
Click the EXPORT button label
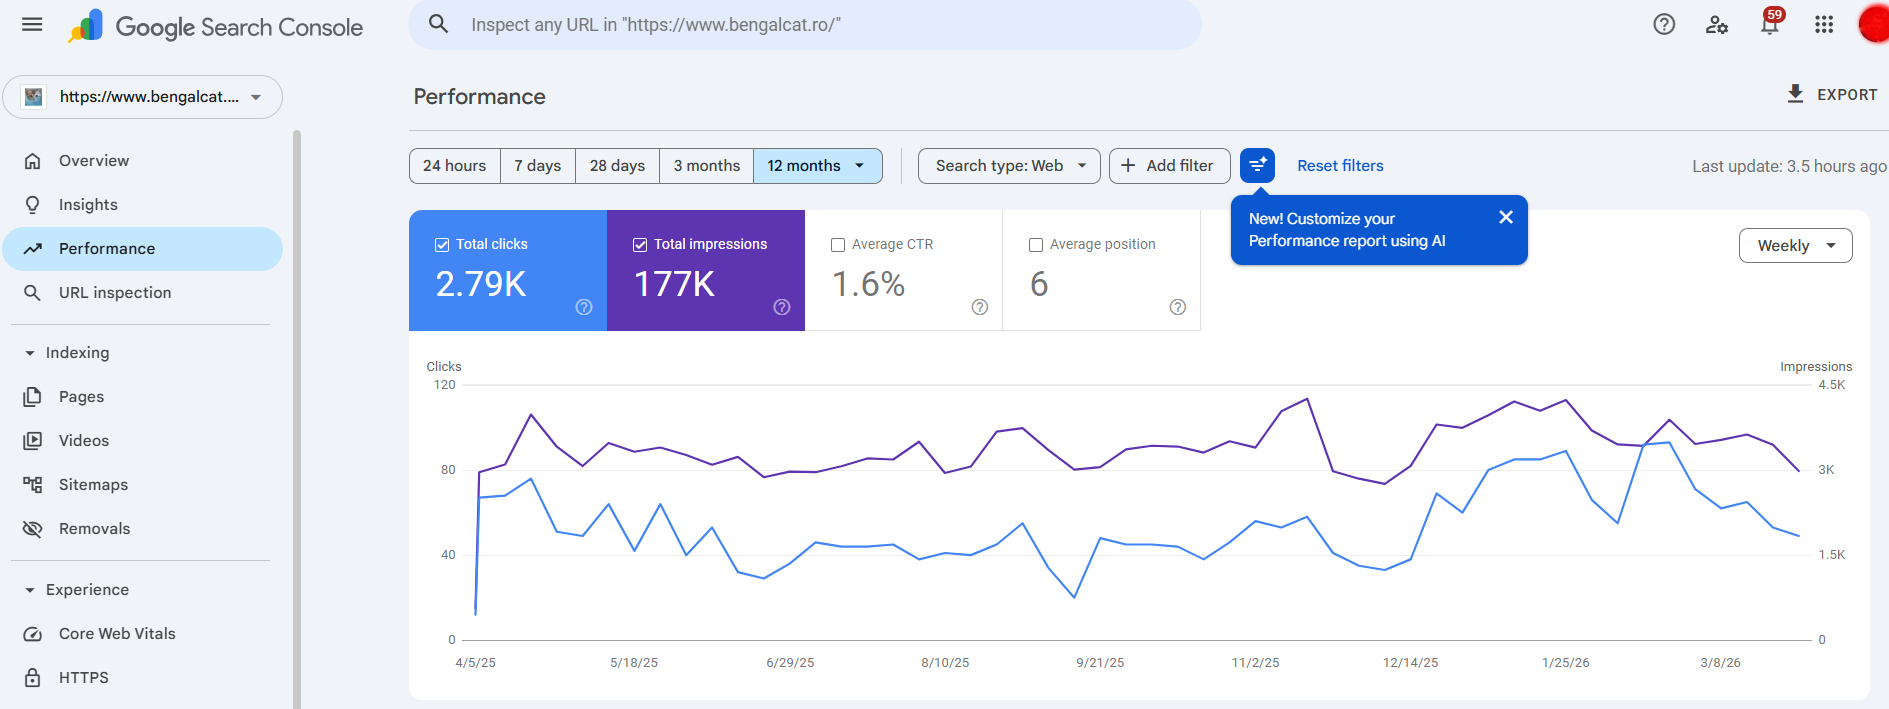tap(1847, 95)
